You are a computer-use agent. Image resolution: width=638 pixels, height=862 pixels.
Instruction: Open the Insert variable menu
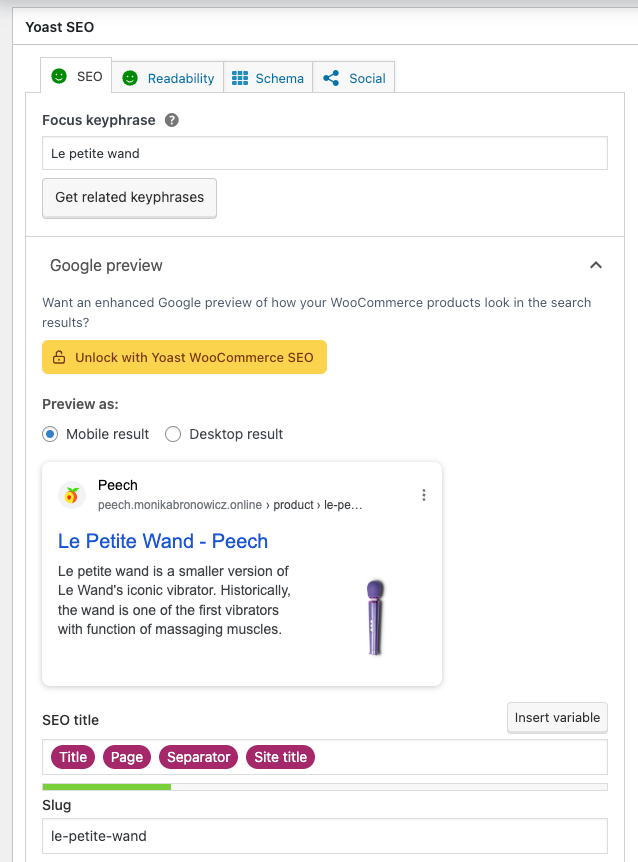pyautogui.click(x=557, y=717)
